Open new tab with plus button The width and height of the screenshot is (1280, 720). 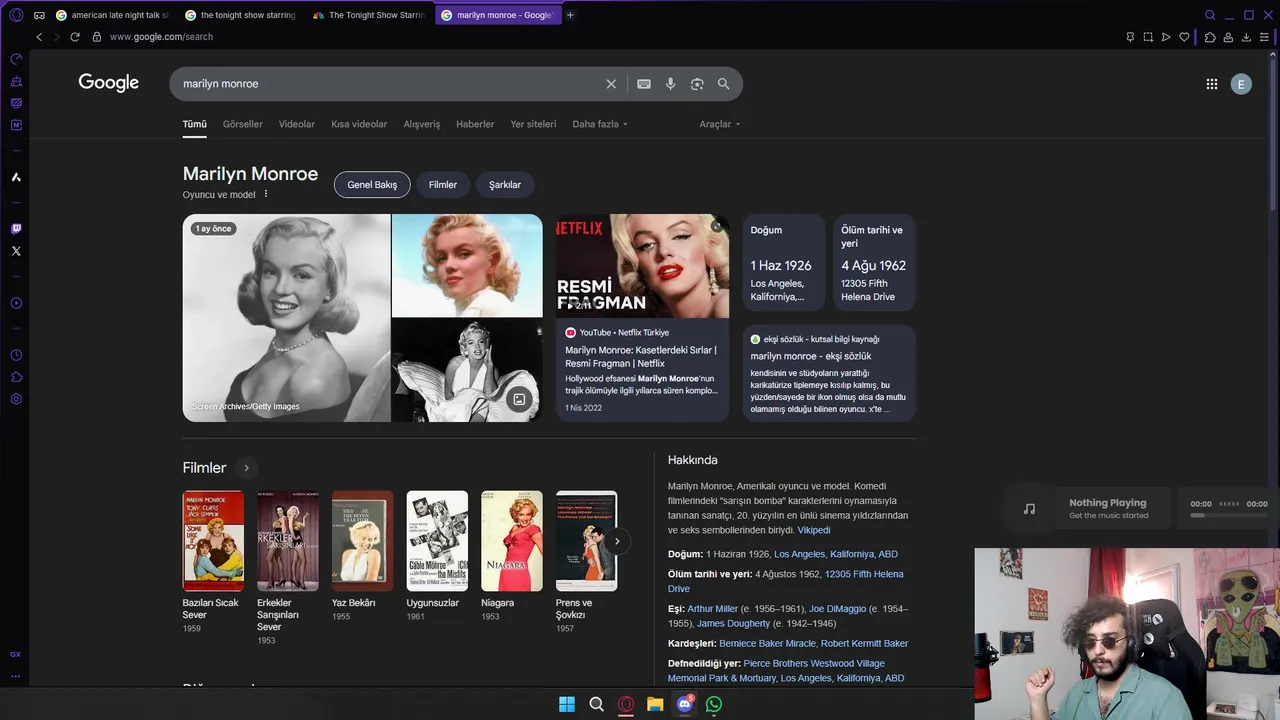coord(570,15)
